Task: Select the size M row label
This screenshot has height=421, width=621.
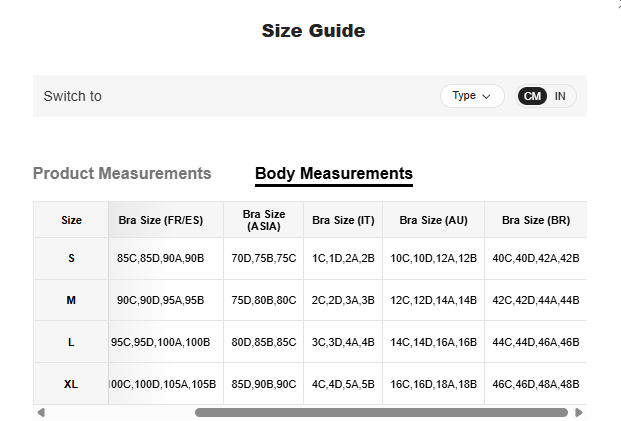Action: click(x=71, y=300)
